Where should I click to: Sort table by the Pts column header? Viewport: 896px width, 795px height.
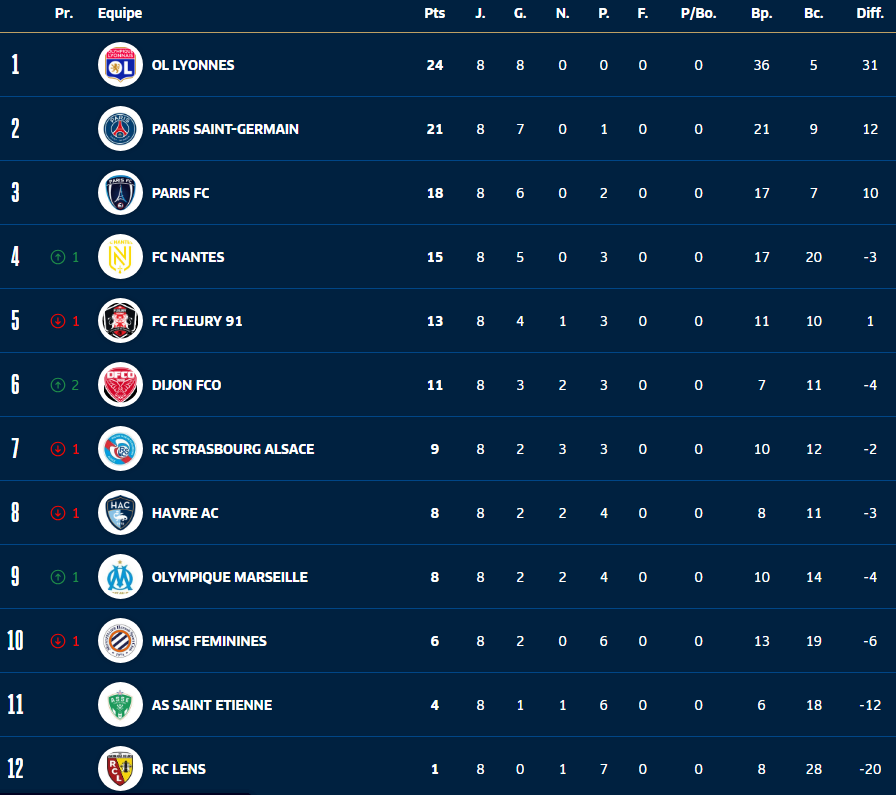434,14
